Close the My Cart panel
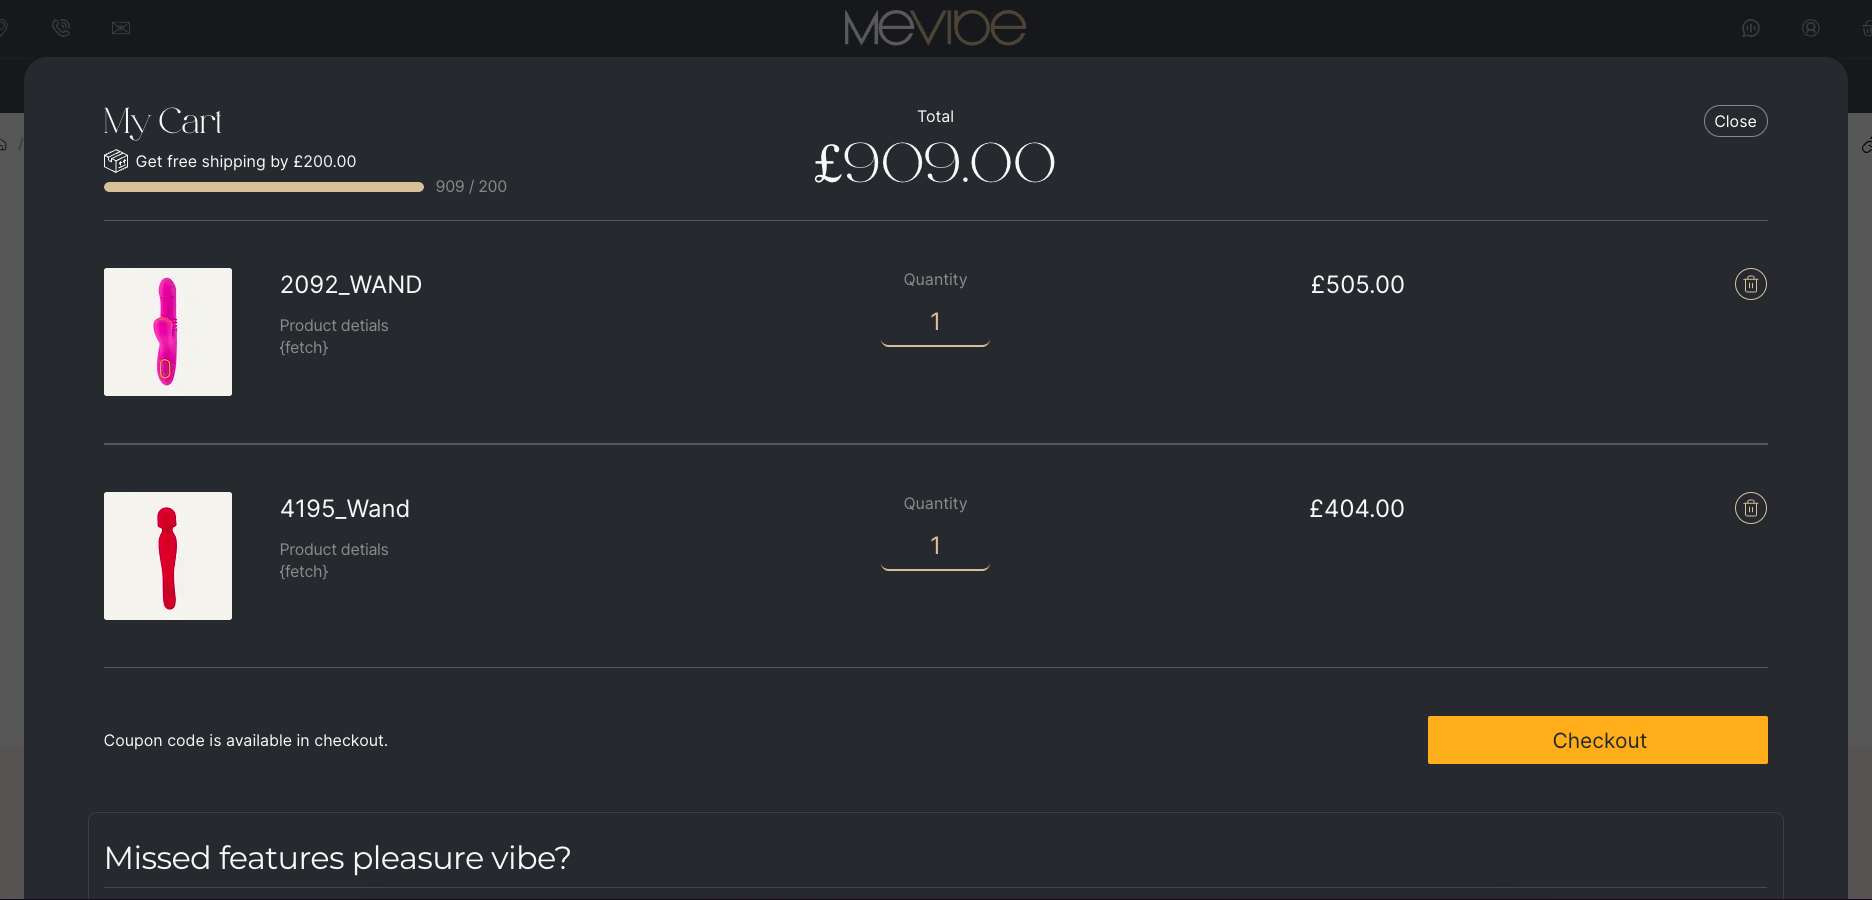1872x900 pixels. point(1735,121)
